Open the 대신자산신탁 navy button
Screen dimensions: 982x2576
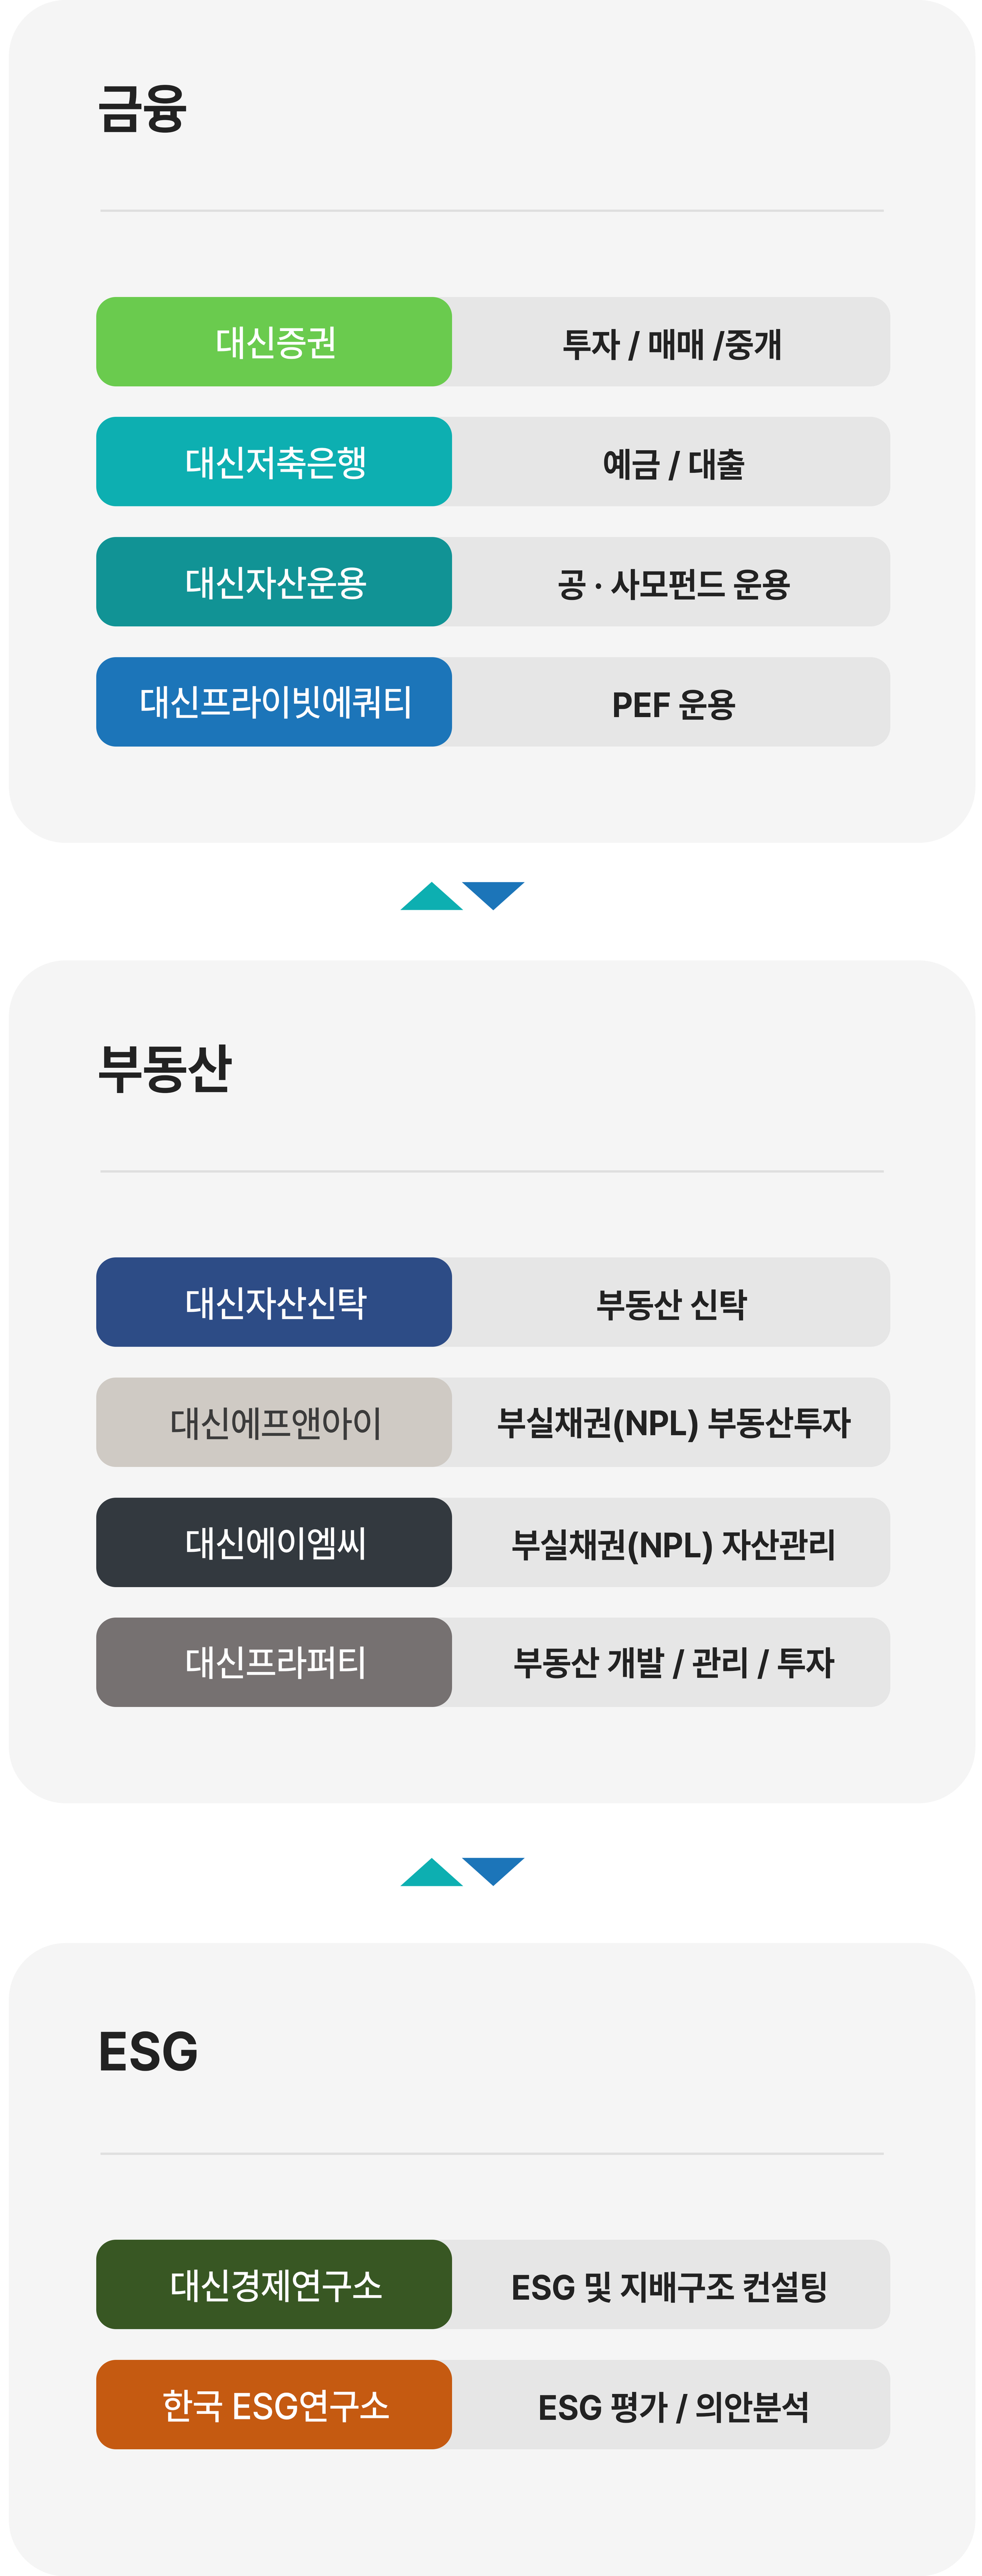(x=274, y=1302)
